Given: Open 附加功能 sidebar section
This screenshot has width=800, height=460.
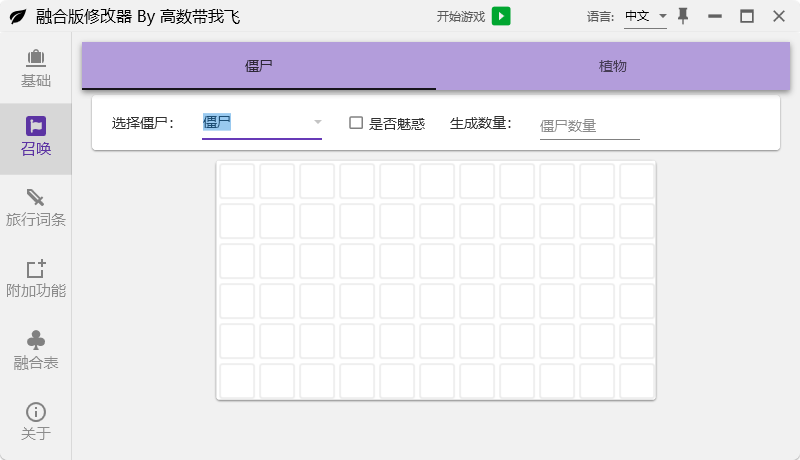Looking at the screenshot, I should (x=36, y=279).
